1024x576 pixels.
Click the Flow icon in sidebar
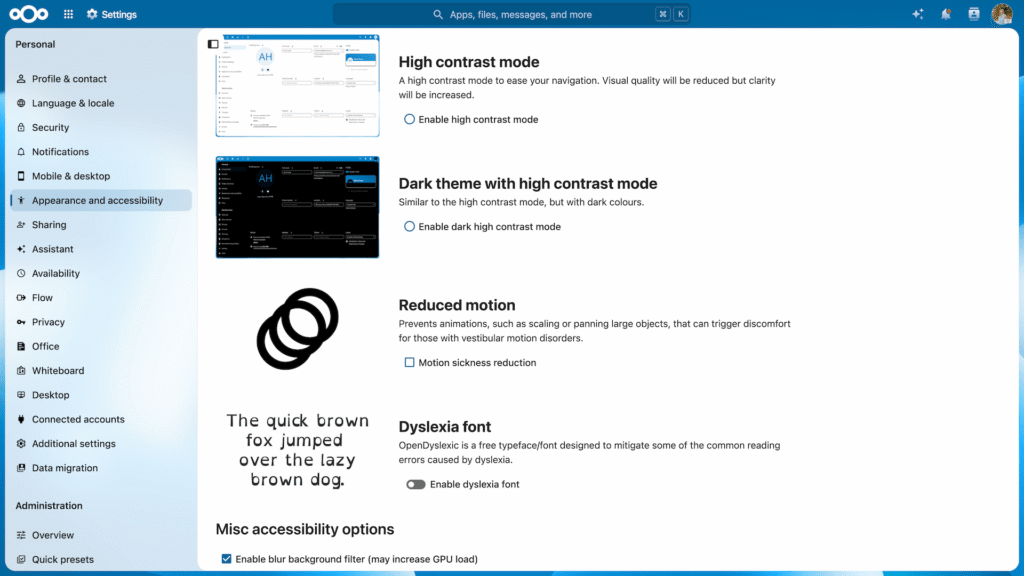click(21, 298)
